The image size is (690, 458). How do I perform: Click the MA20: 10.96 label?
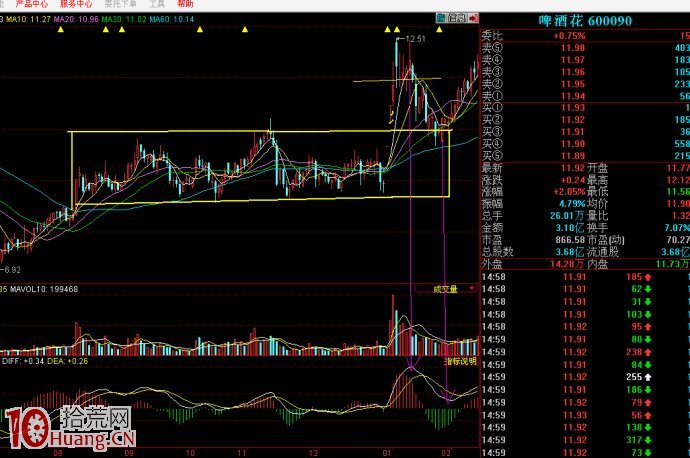[76, 19]
